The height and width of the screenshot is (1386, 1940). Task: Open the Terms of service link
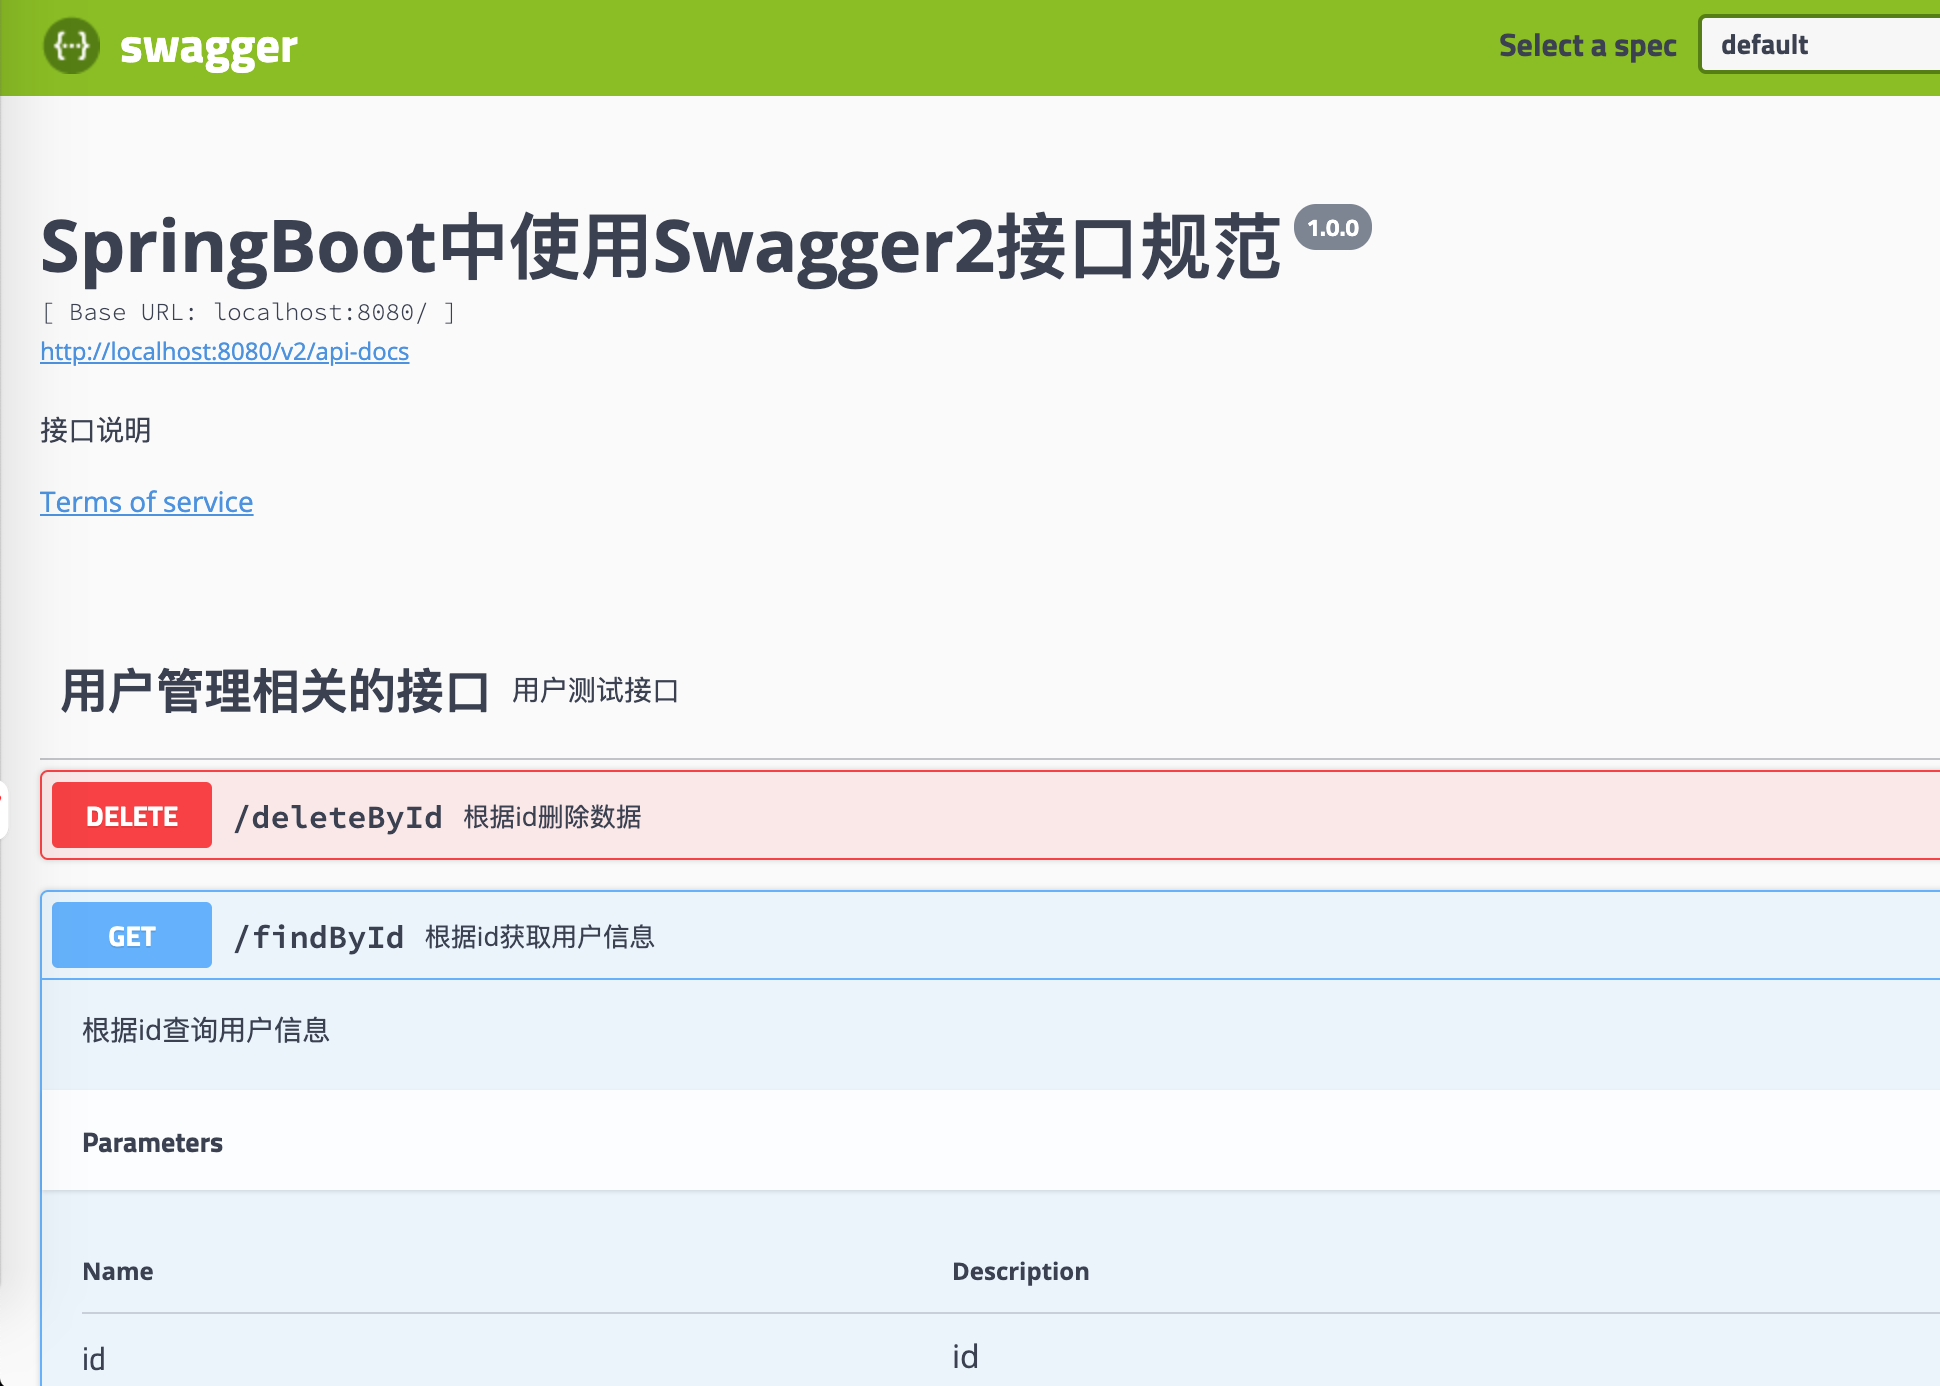146,501
